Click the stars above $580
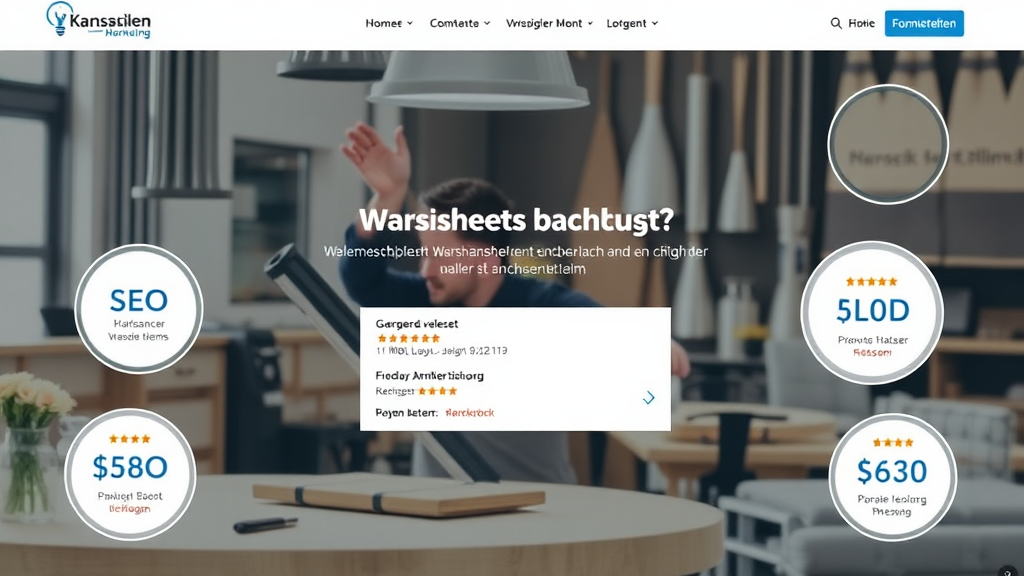Image resolution: width=1024 pixels, height=576 pixels. coord(130,439)
